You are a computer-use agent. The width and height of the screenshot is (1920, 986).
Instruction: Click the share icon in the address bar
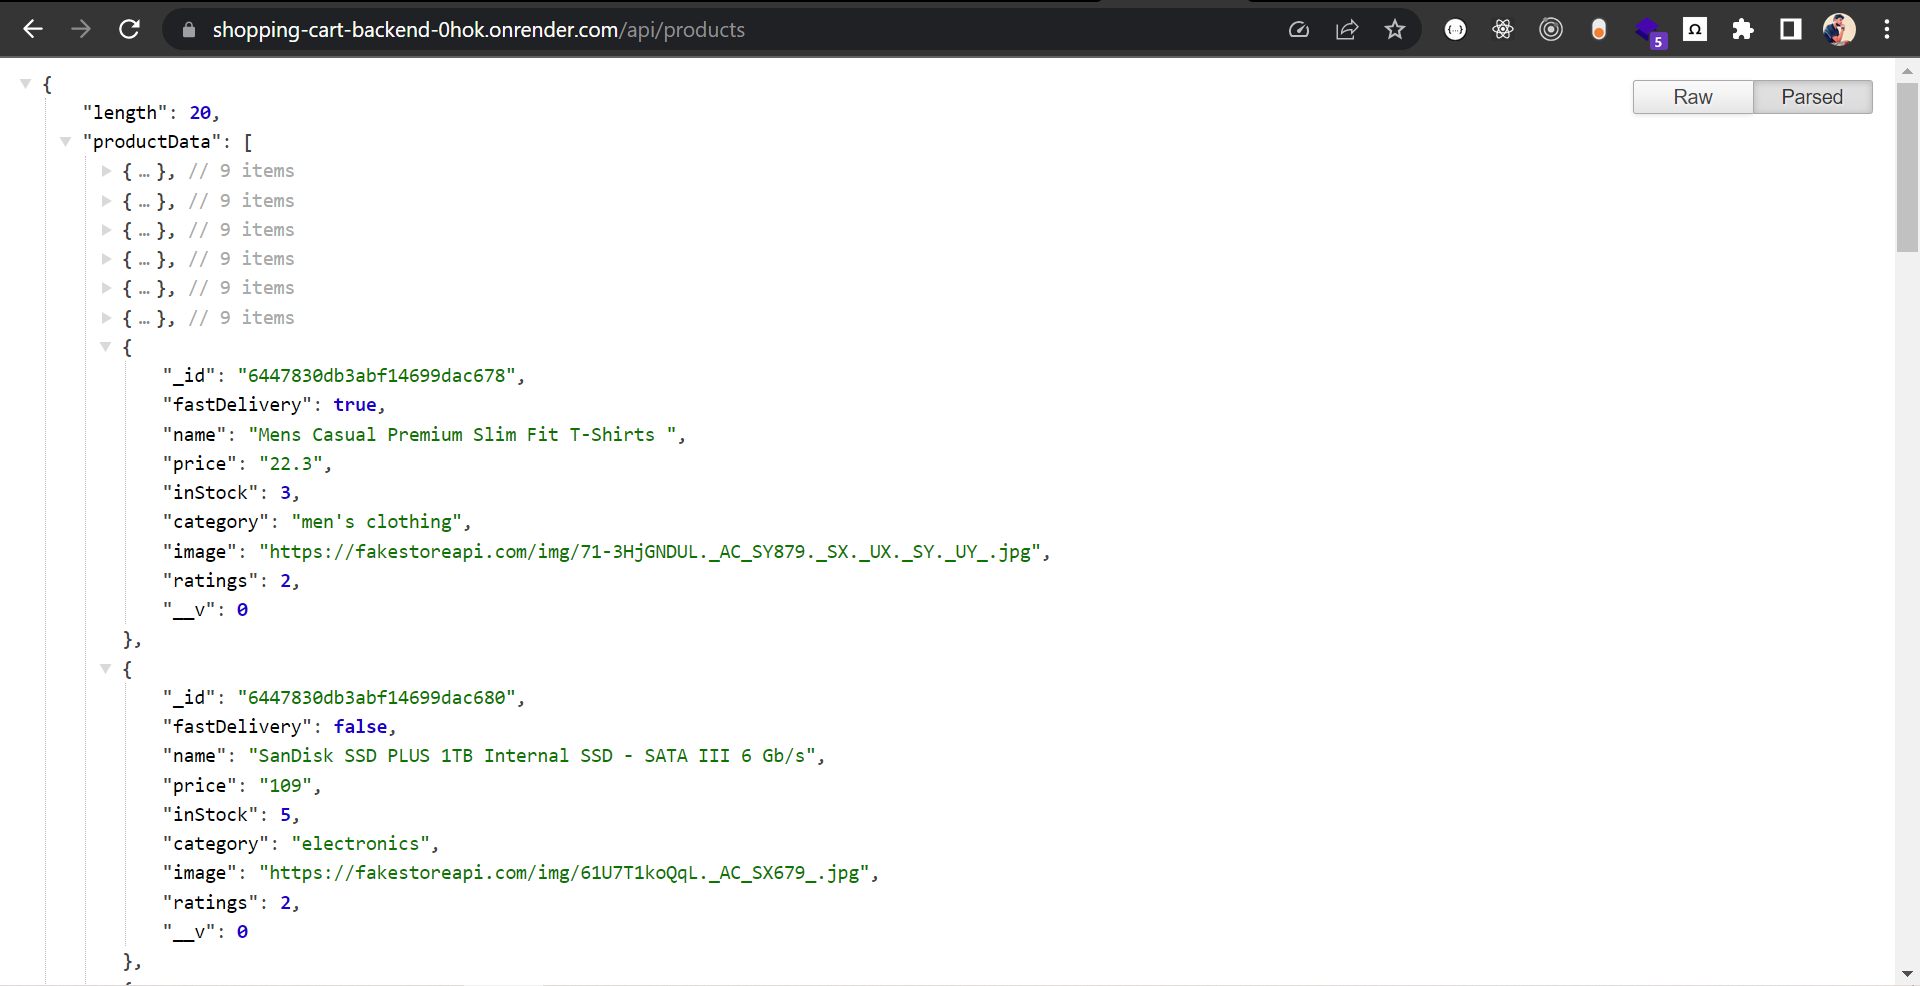[x=1346, y=29]
